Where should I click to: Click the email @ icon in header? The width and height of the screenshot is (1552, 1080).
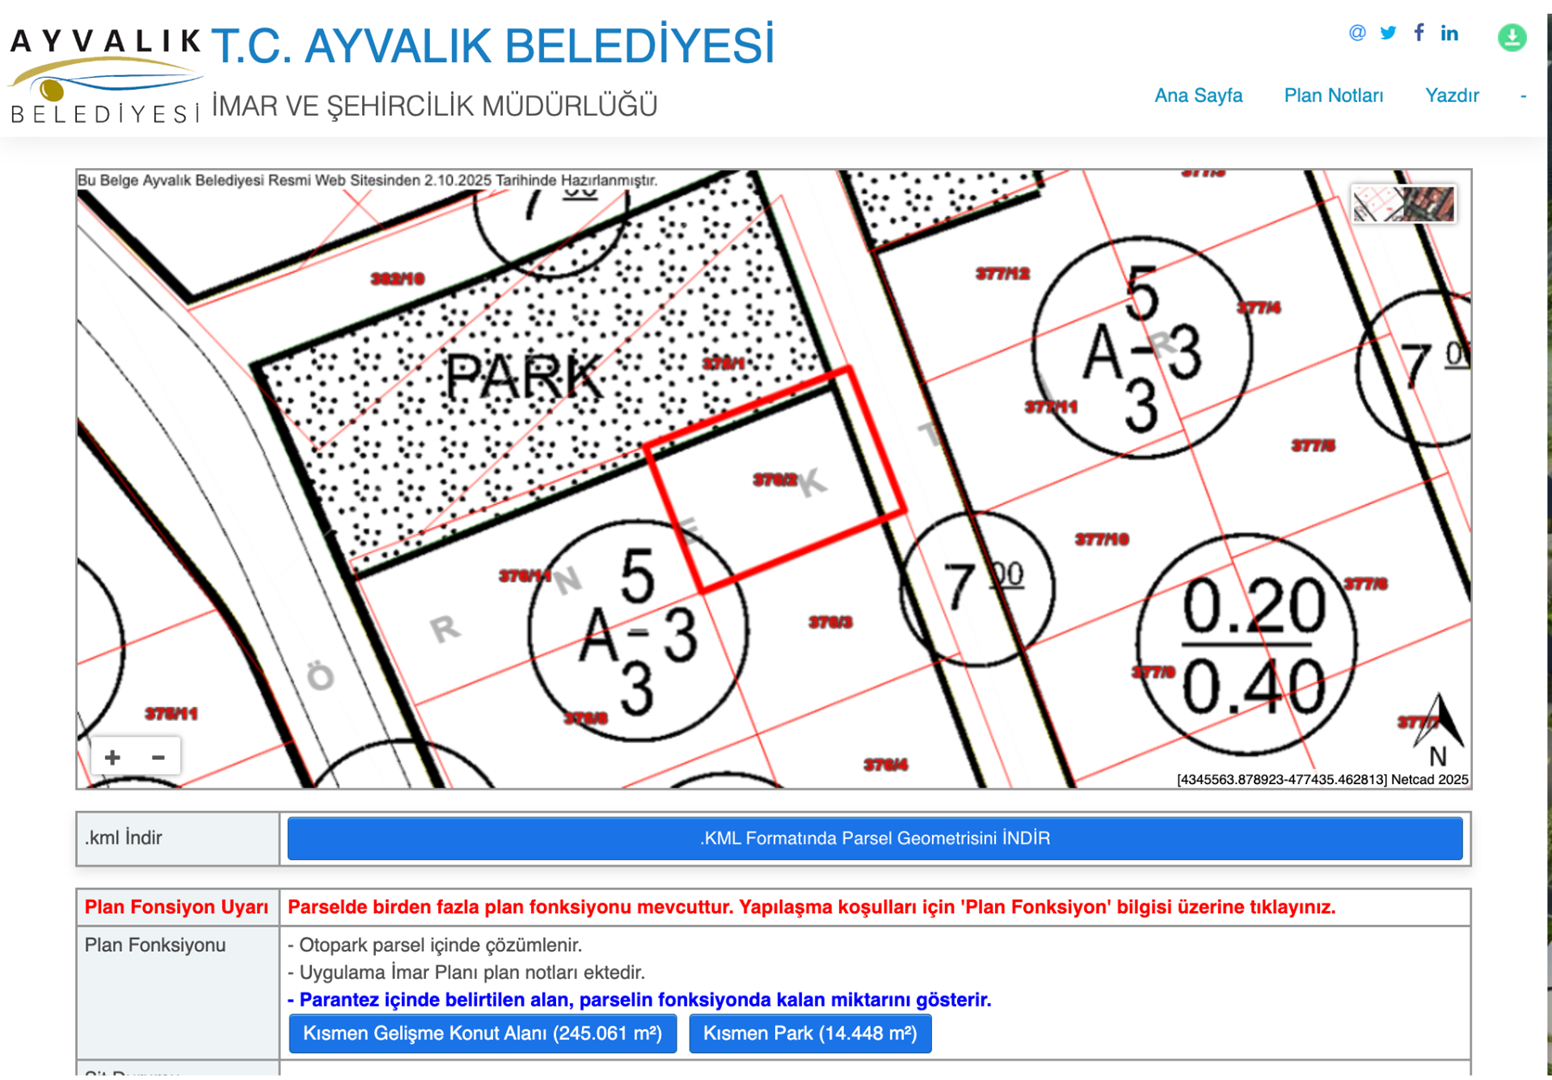pos(1357,33)
